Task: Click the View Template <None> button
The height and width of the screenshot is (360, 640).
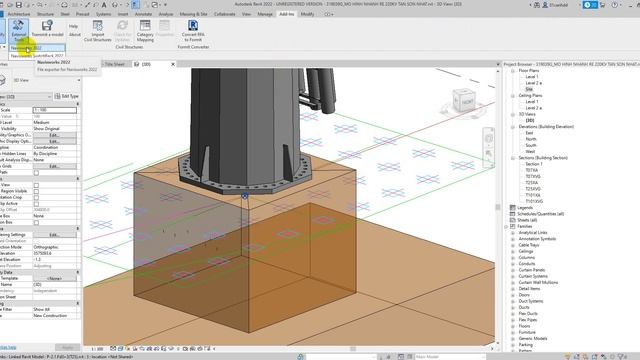Action: [x=54, y=278]
